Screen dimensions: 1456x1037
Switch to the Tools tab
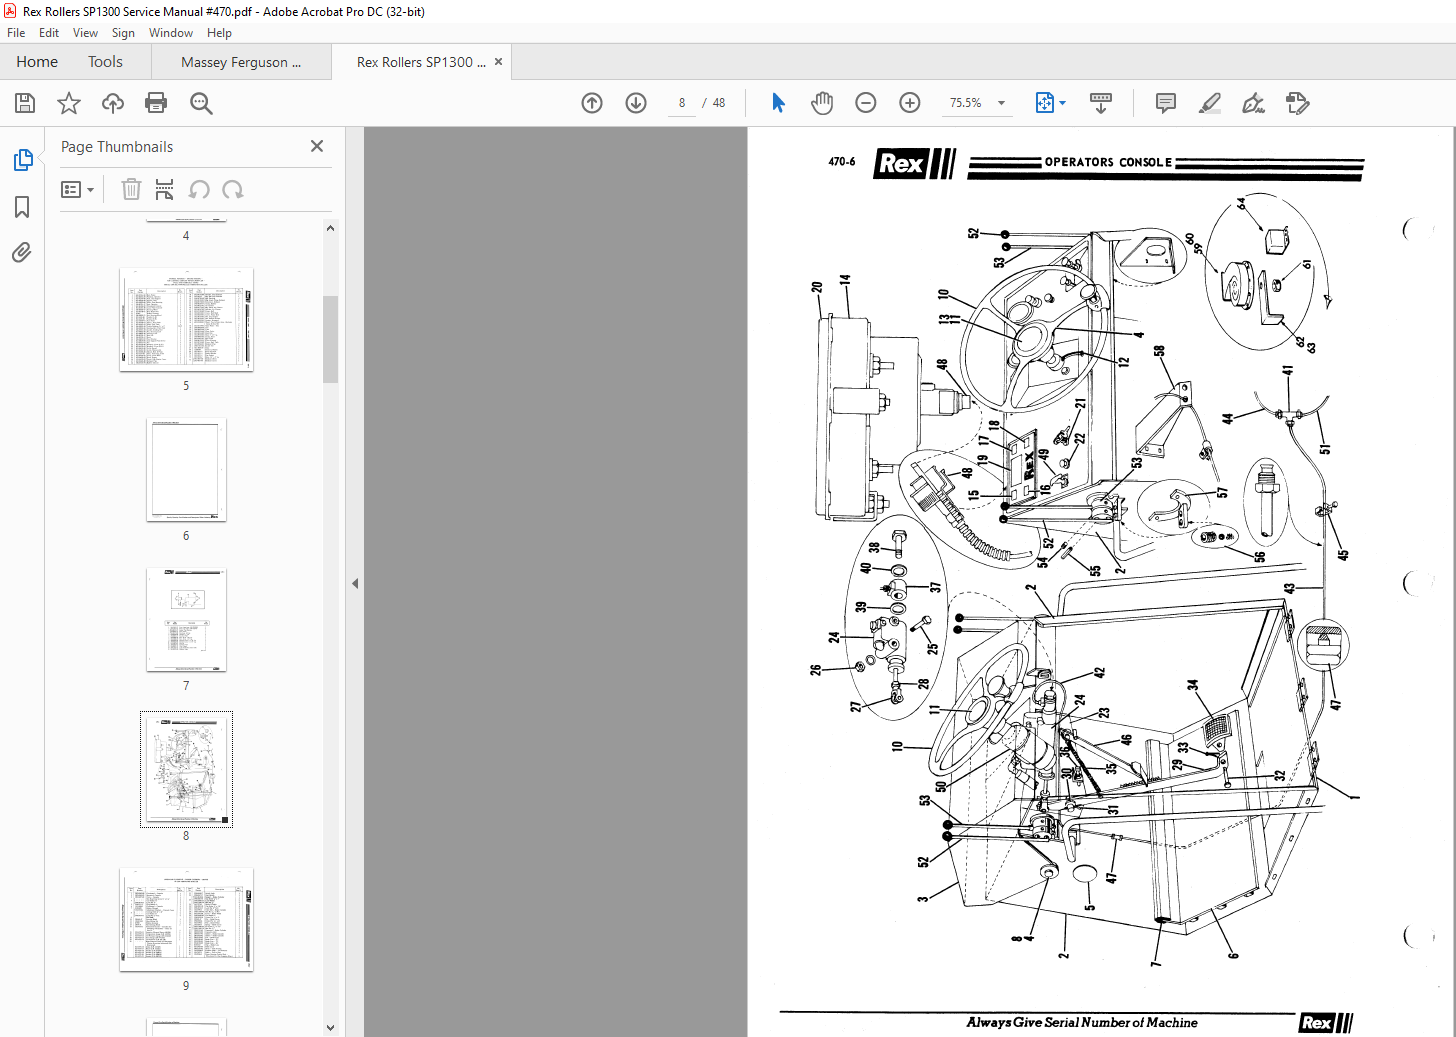105,62
